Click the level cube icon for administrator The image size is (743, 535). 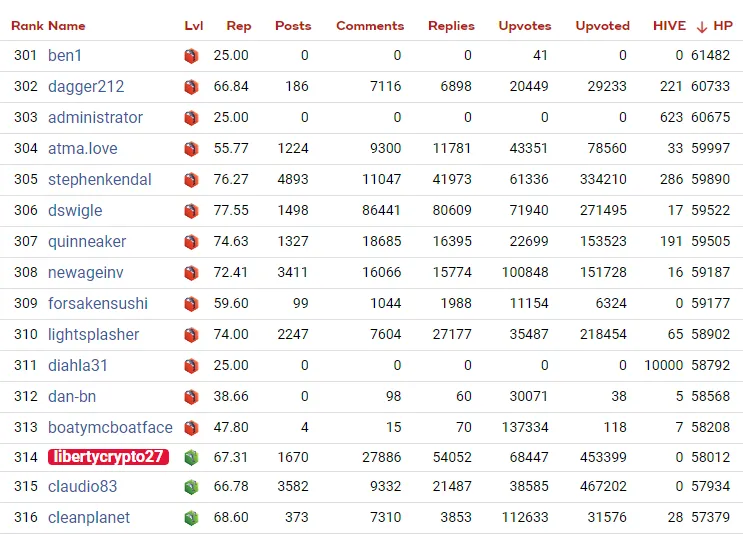coord(191,118)
